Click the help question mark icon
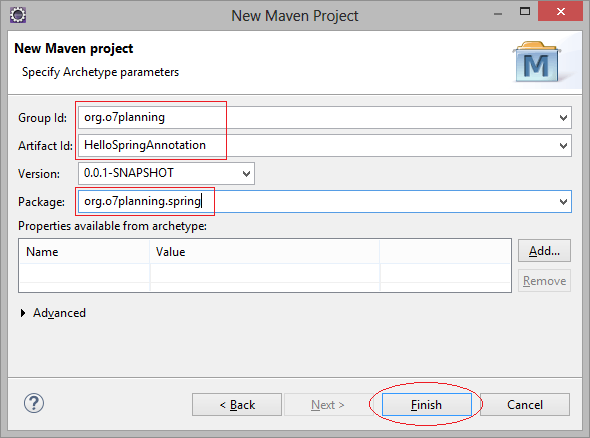This screenshot has height=438, width=590. click(34, 403)
